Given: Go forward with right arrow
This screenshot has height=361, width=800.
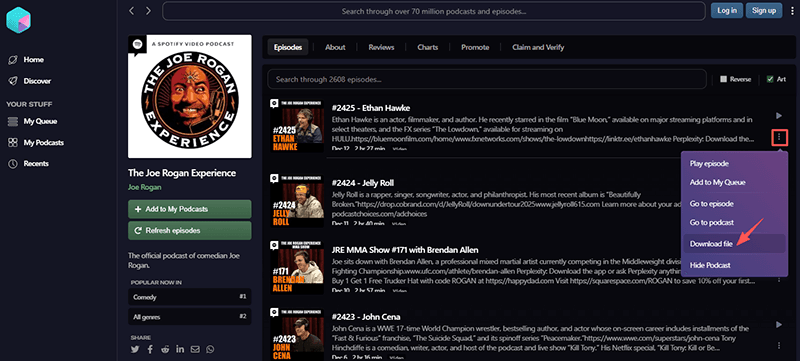Looking at the screenshot, I should point(148,11).
